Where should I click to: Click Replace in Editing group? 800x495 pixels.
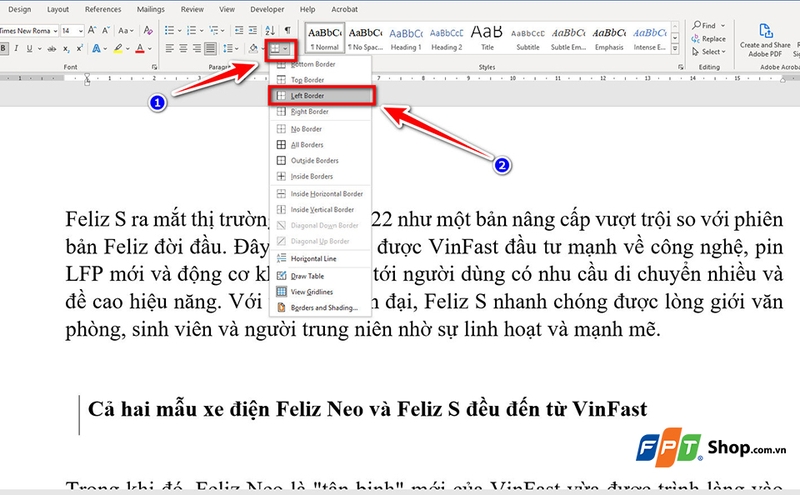[x=708, y=39]
